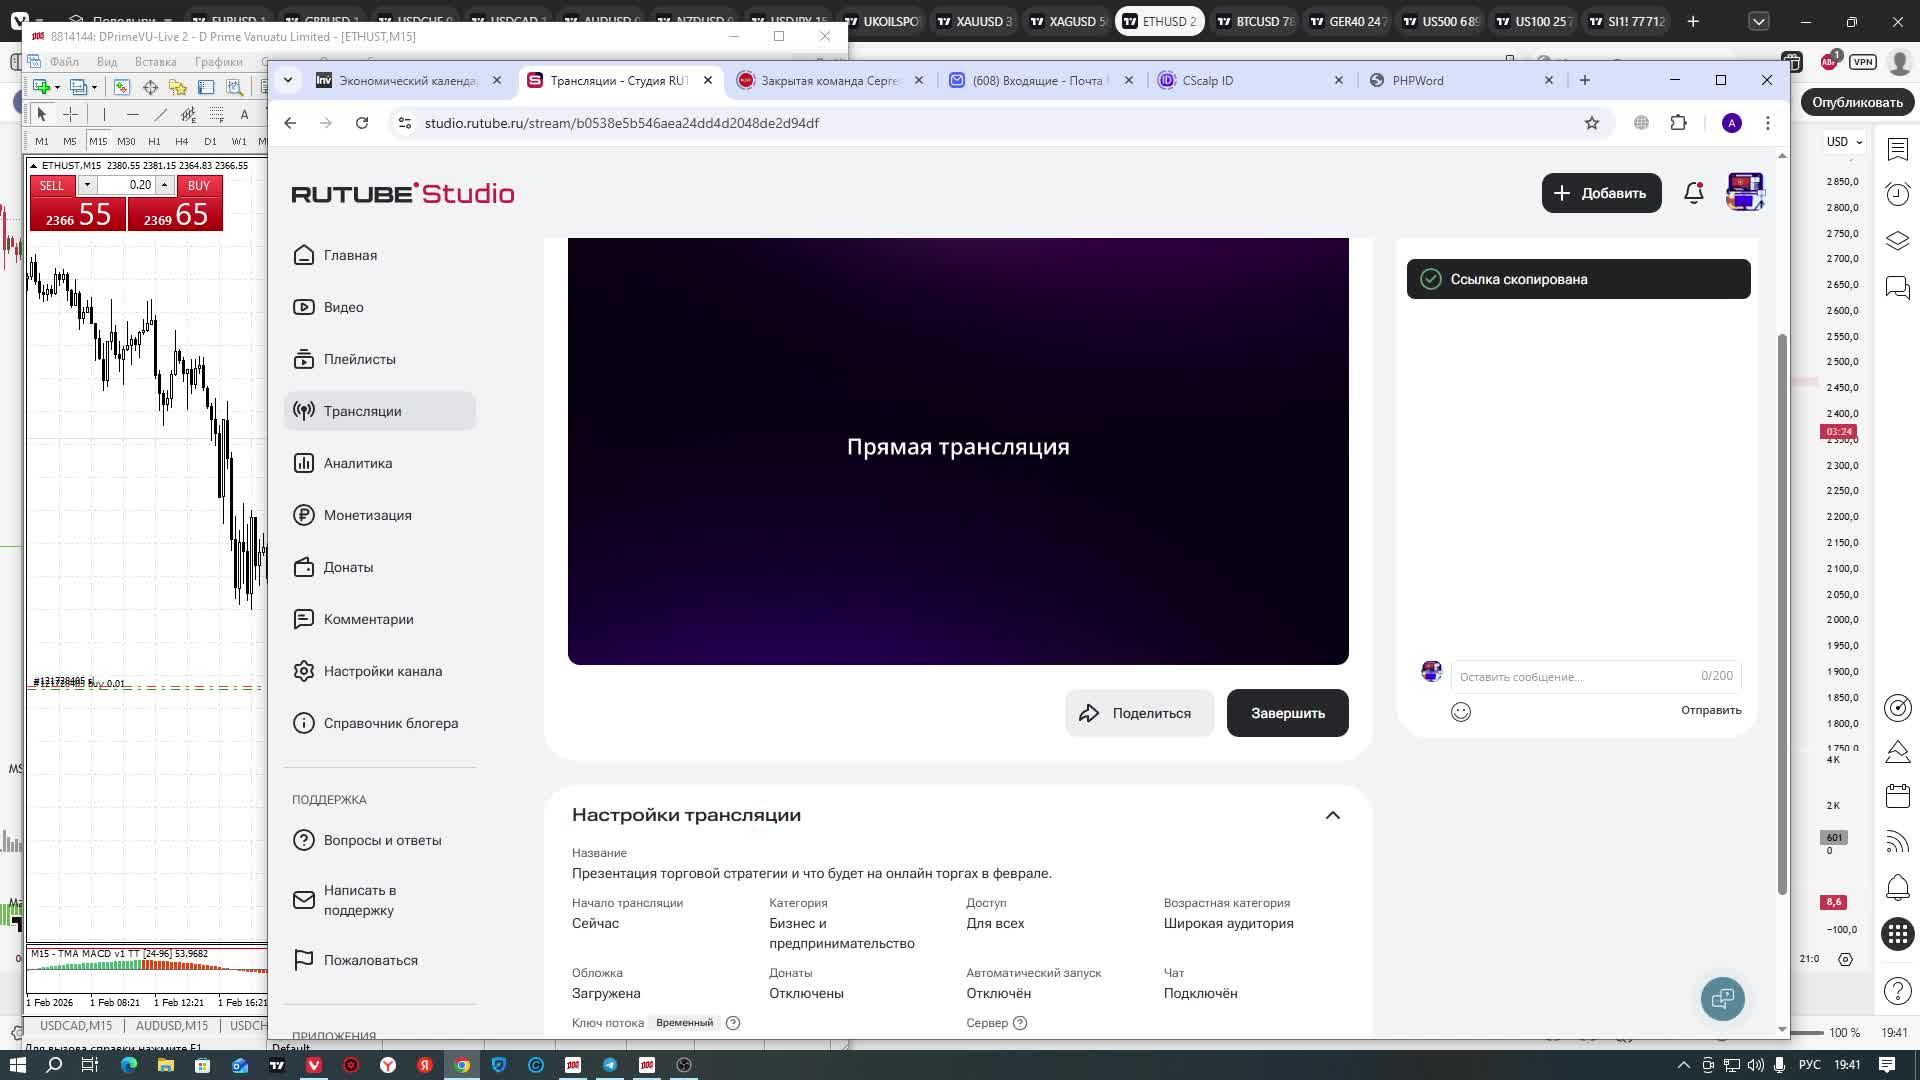The width and height of the screenshot is (1920, 1080).
Task: Click the chat message input field
Action: pos(1570,676)
